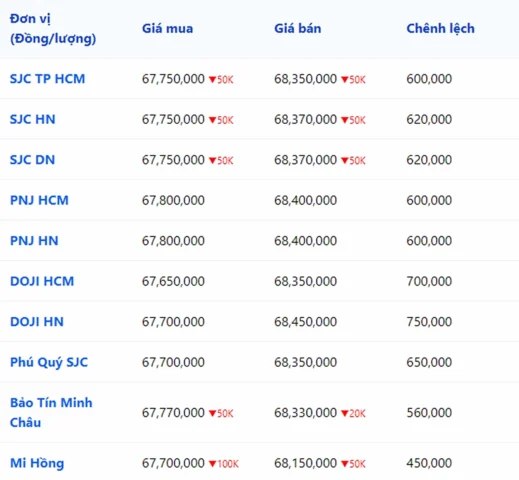The height and width of the screenshot is (480, 519).
Task: Click the 750,000 difference value for DOJI HN
Action: pos(429,322)
